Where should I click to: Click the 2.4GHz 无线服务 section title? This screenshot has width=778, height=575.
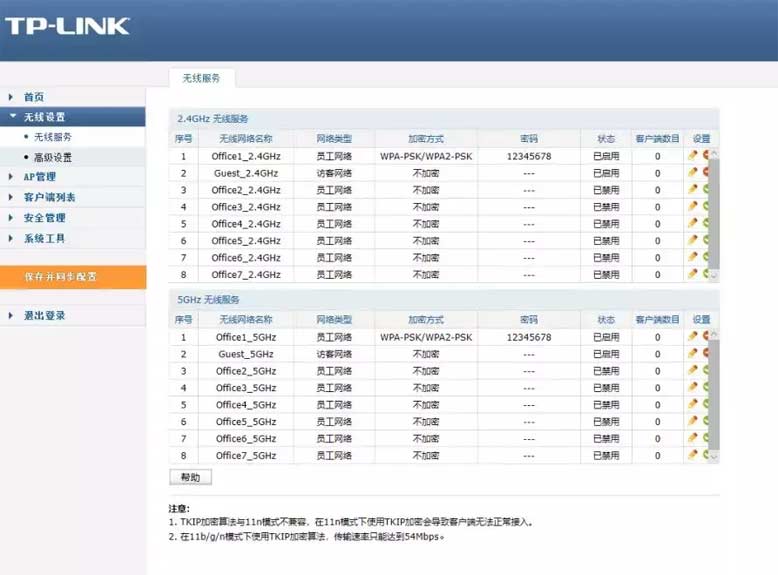(213, 119)
